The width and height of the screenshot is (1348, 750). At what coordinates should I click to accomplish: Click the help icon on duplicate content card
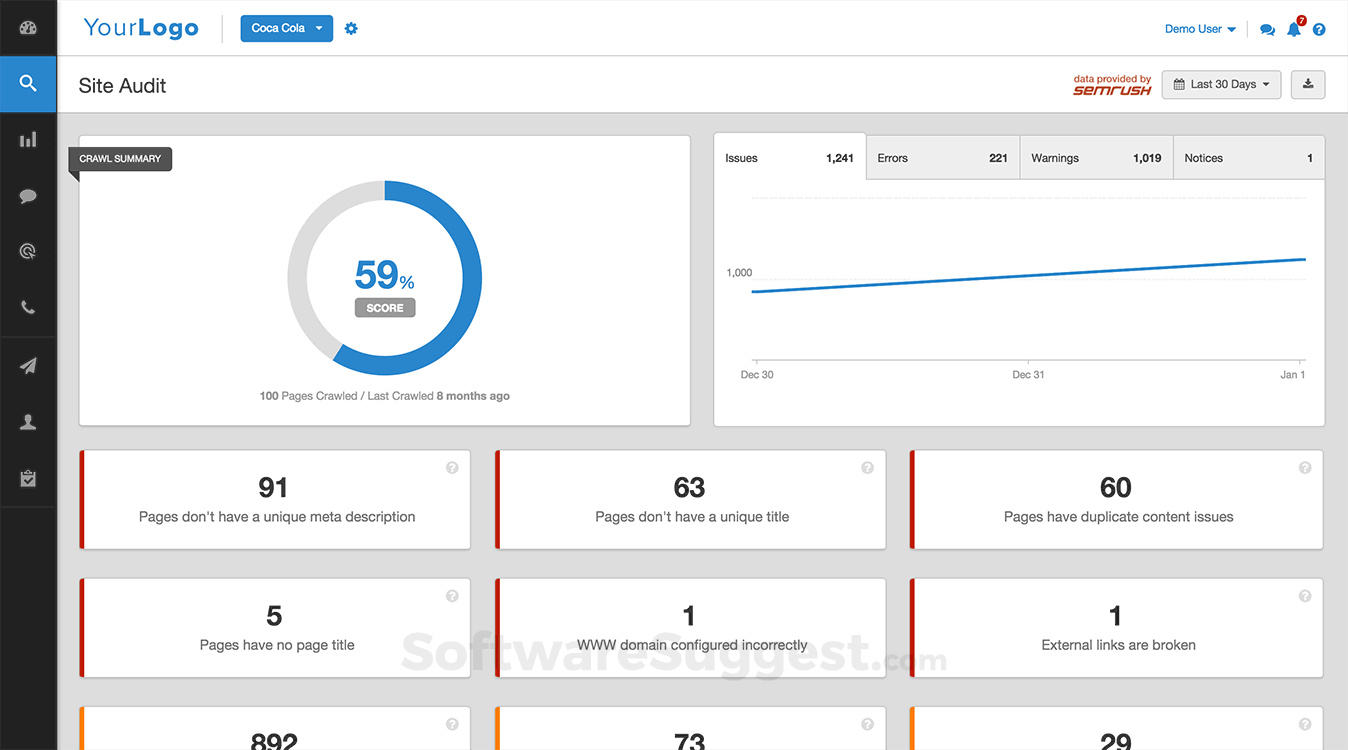pos(1305,467)
